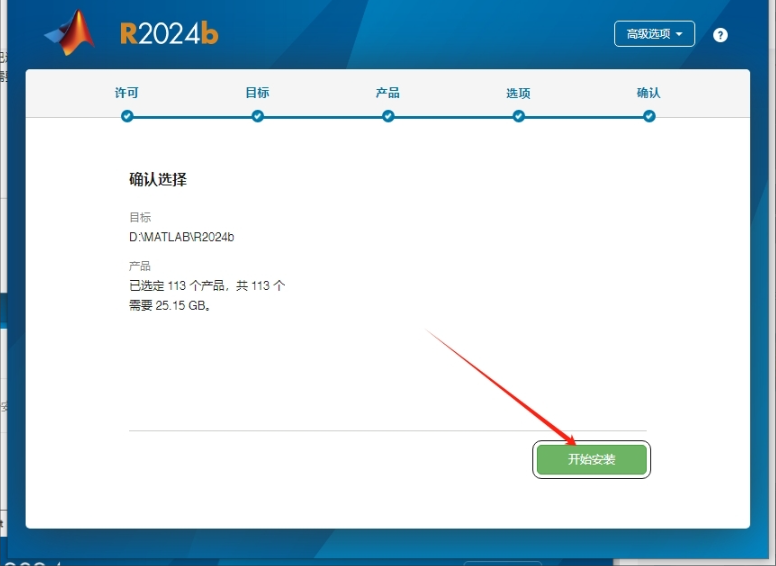Click the 产品 label above the product count
This screenshot has width=776, height=566.
tap(140, 266)
